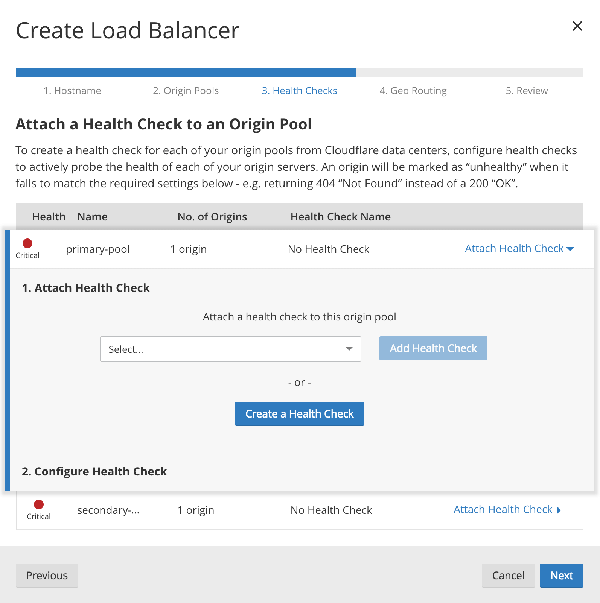600x603 pixels.
Task: Go to the 1. Hostname step
Action: coord(72,91)
